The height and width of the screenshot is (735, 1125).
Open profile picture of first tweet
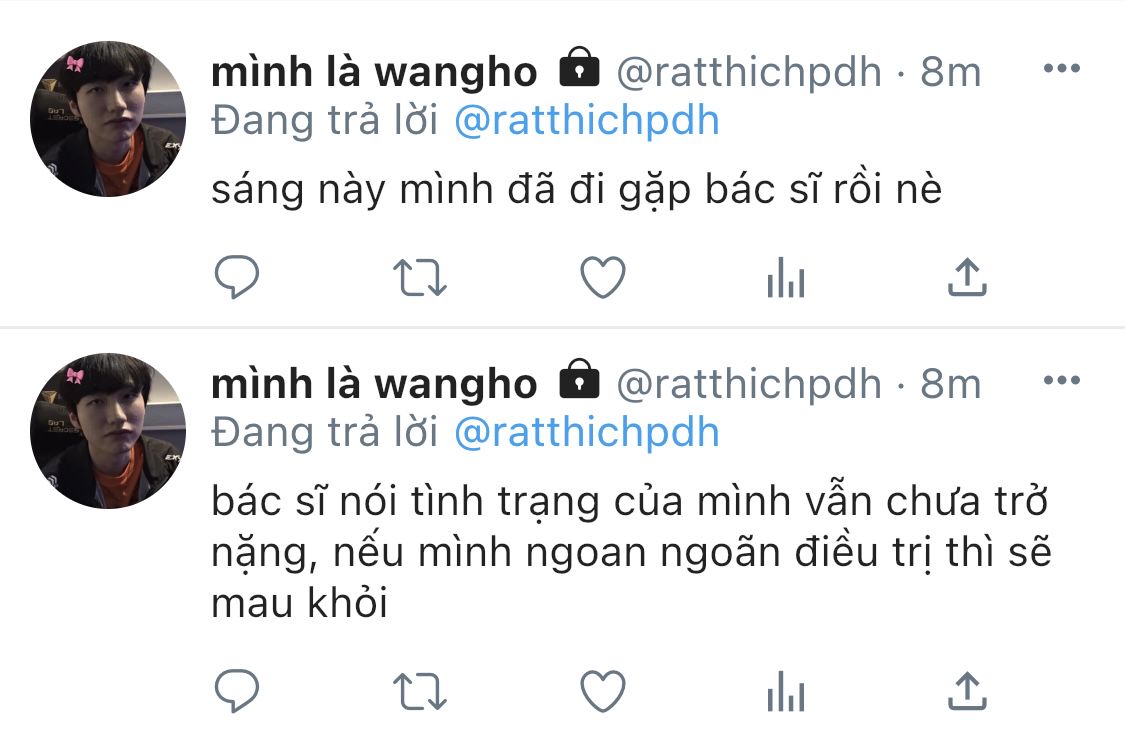108,119
